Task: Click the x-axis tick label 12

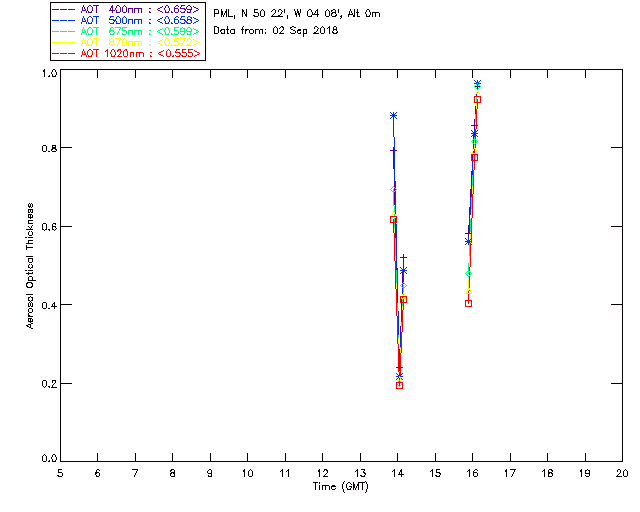Action: pos(322,473)
